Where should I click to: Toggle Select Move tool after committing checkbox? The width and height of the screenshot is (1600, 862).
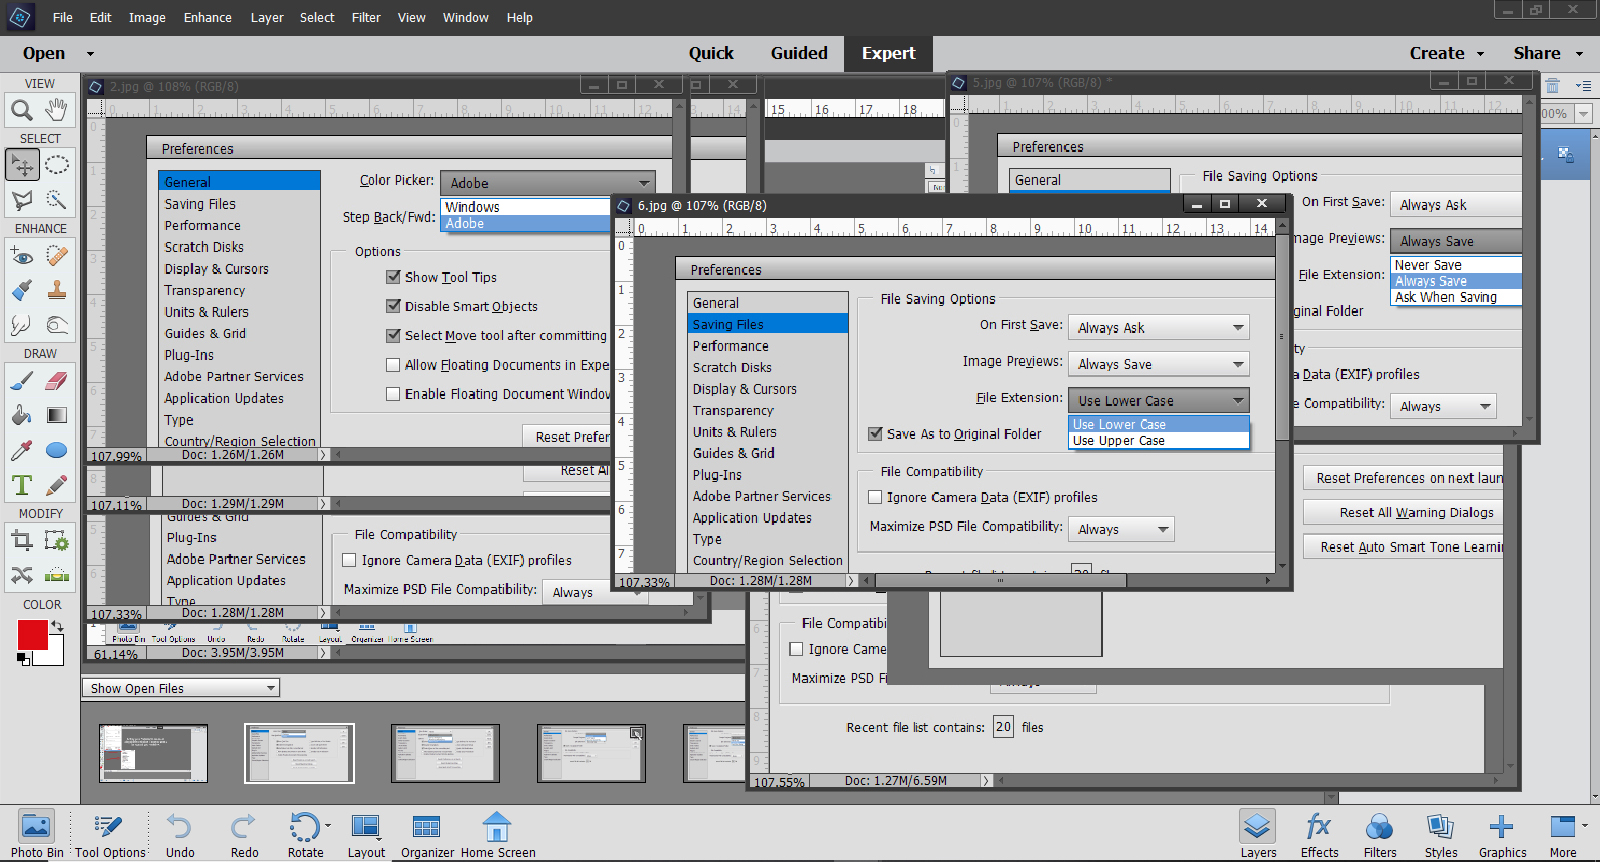tap(393, 335)
